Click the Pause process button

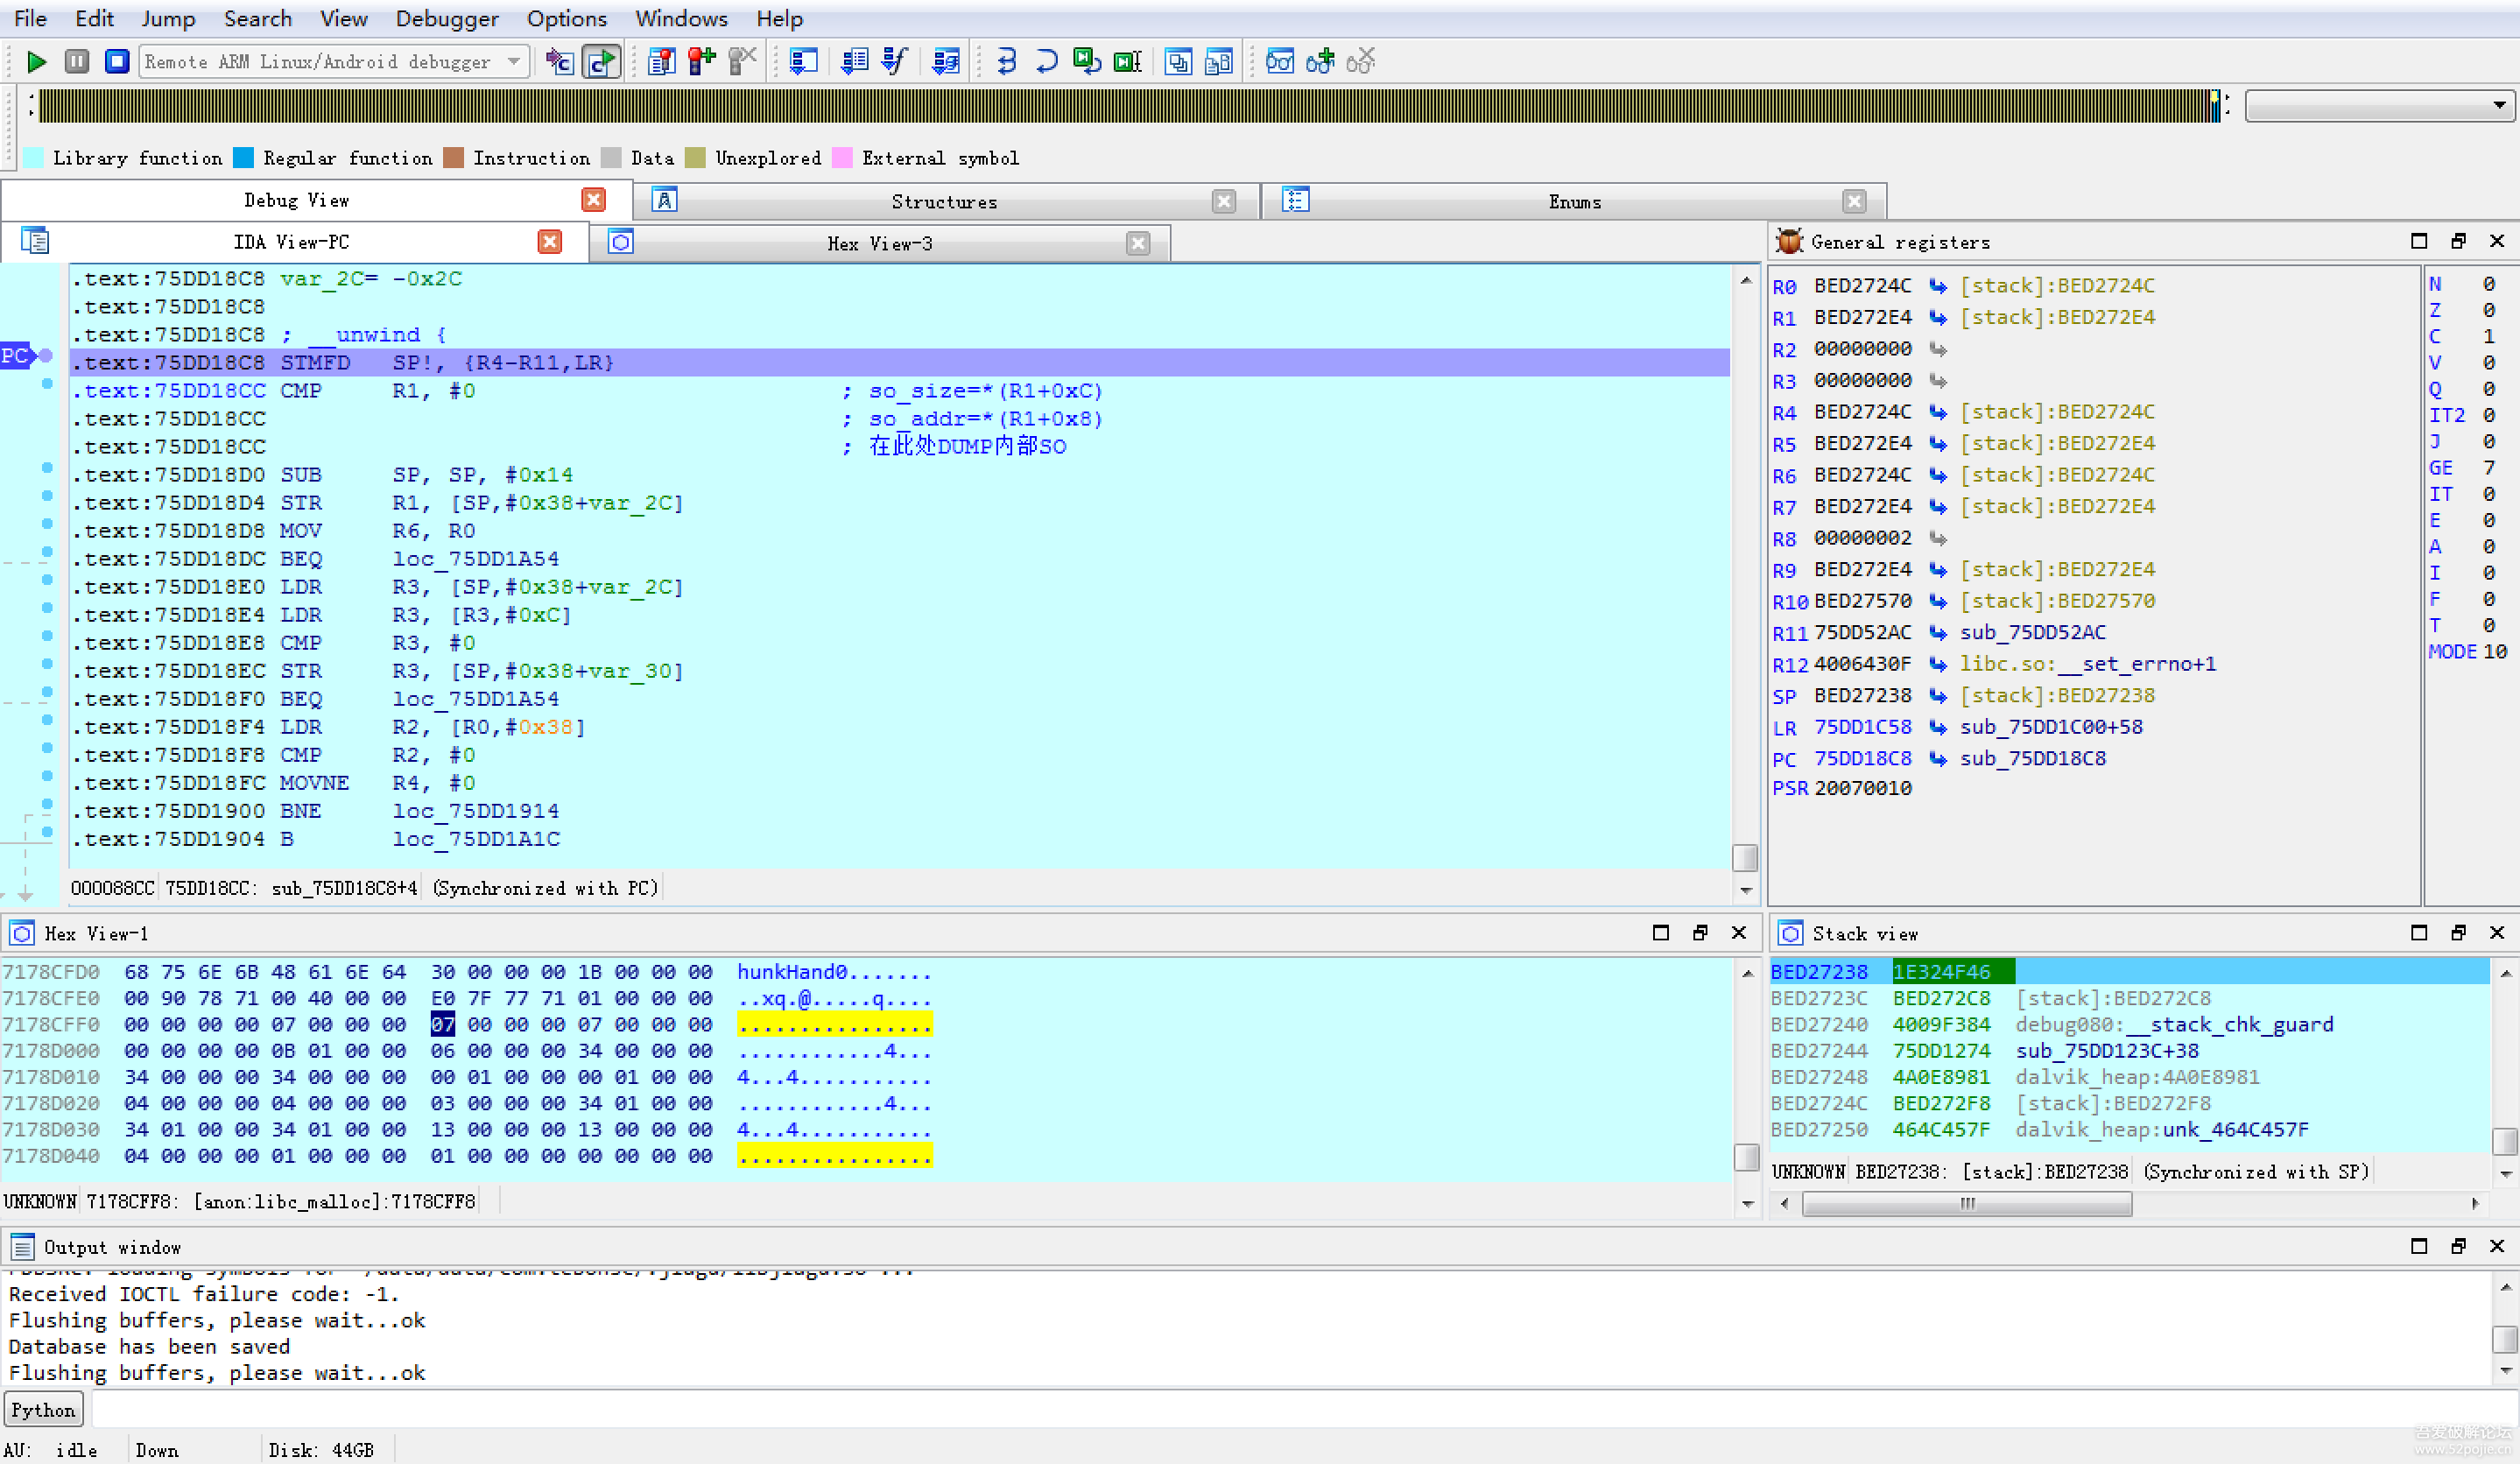coord(77,62)
